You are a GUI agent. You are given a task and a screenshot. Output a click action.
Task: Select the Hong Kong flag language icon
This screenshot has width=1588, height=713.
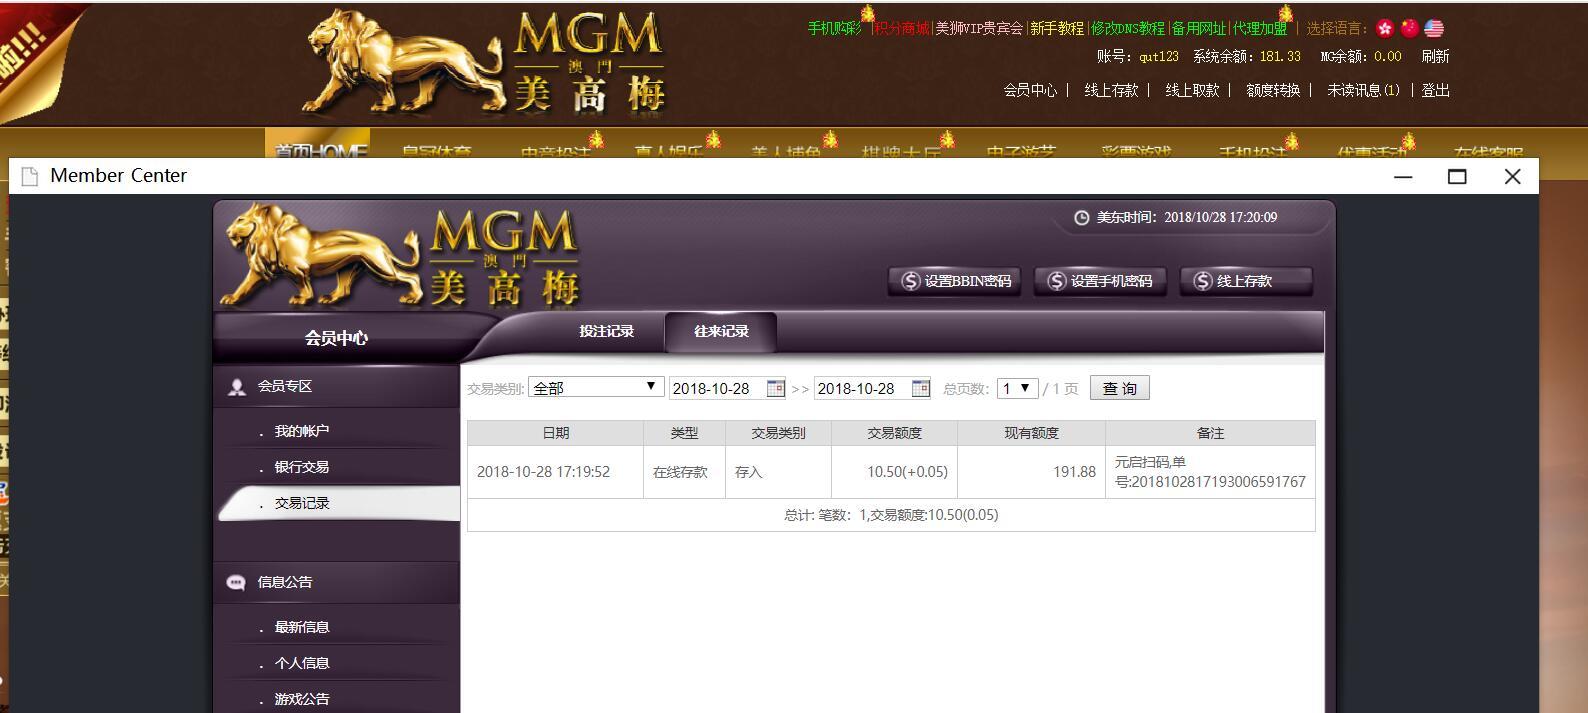pos(1385,28)
